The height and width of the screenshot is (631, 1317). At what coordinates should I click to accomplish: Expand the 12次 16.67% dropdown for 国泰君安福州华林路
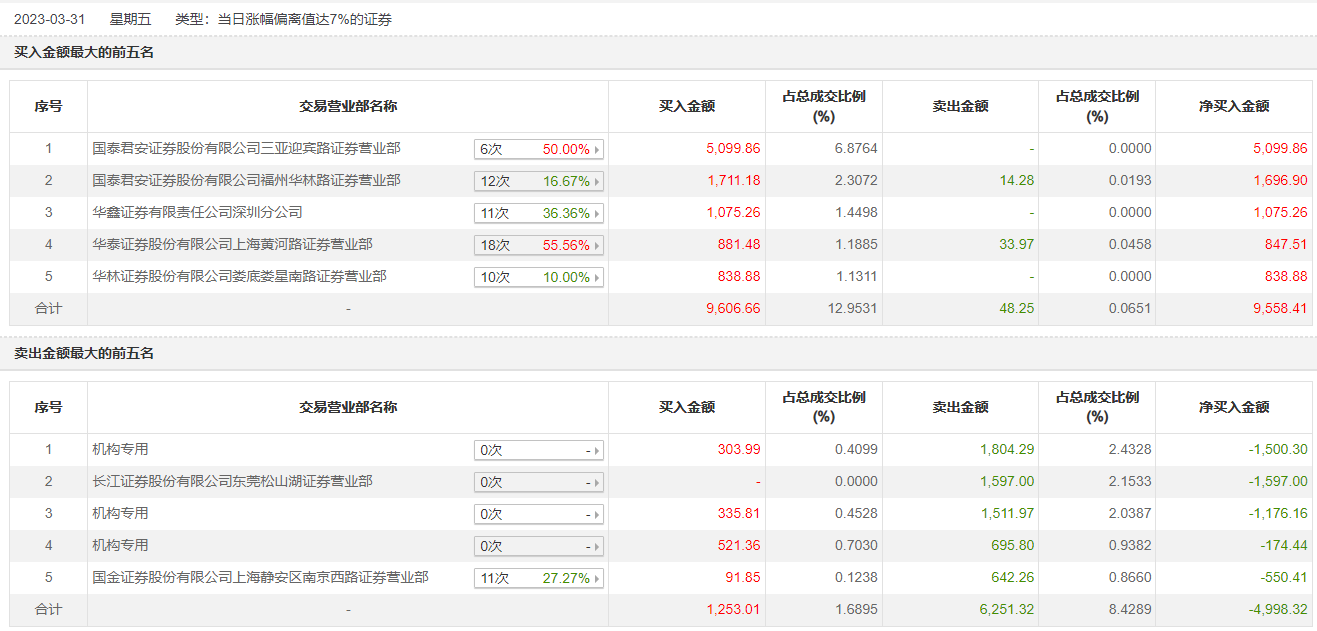point(538,181)
